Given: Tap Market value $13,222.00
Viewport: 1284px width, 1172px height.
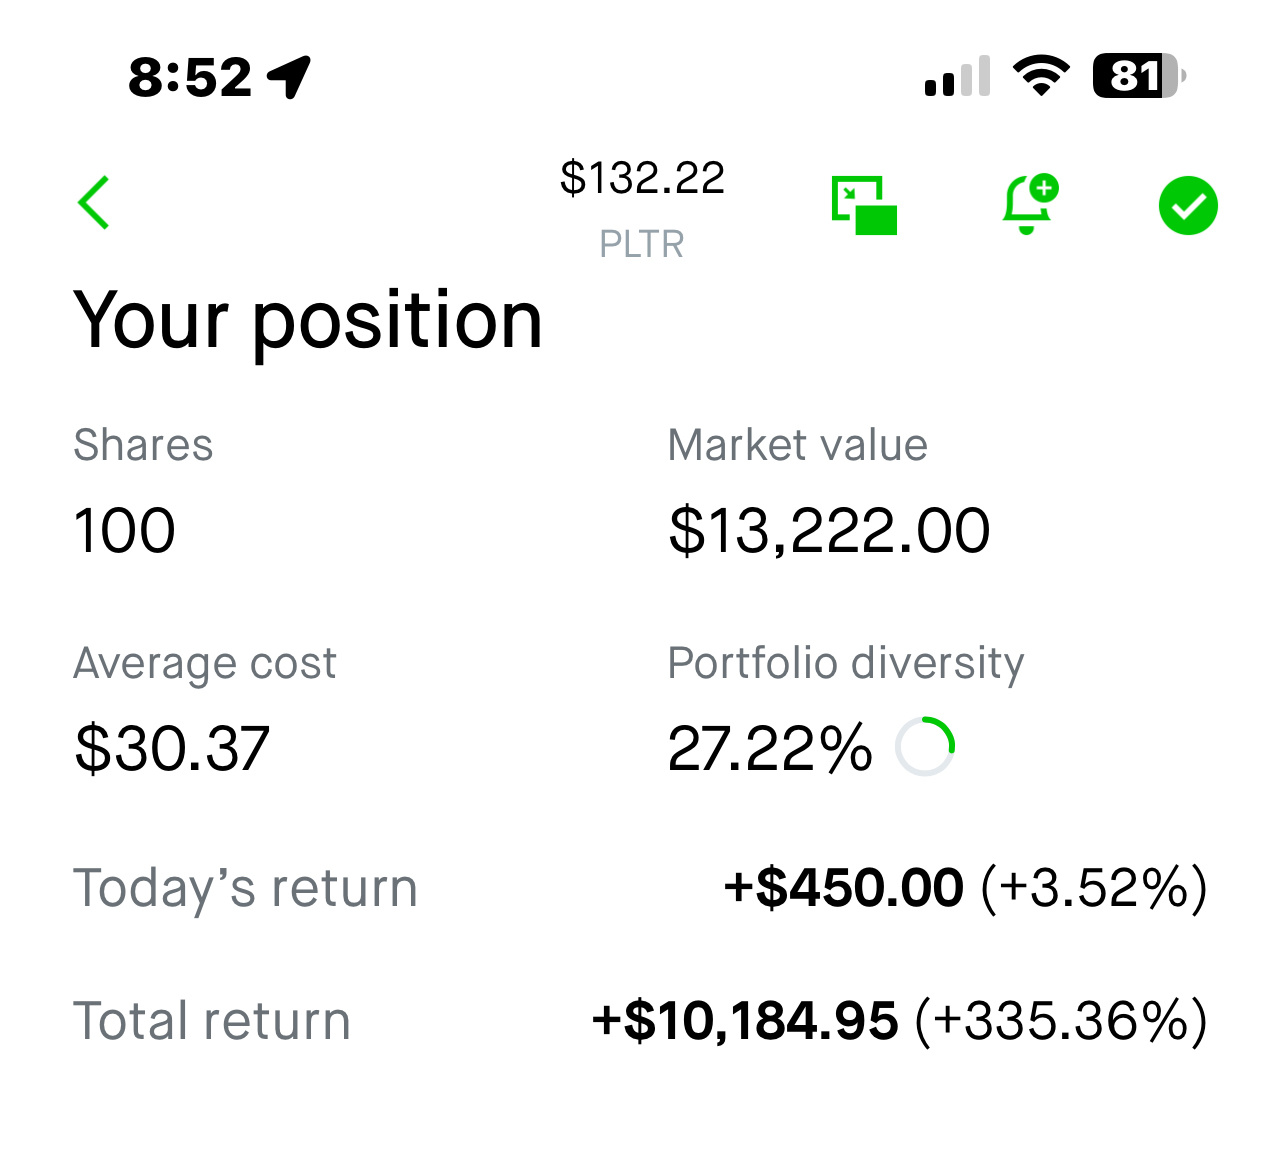Looking at the screenshot, I should [829, 530].
